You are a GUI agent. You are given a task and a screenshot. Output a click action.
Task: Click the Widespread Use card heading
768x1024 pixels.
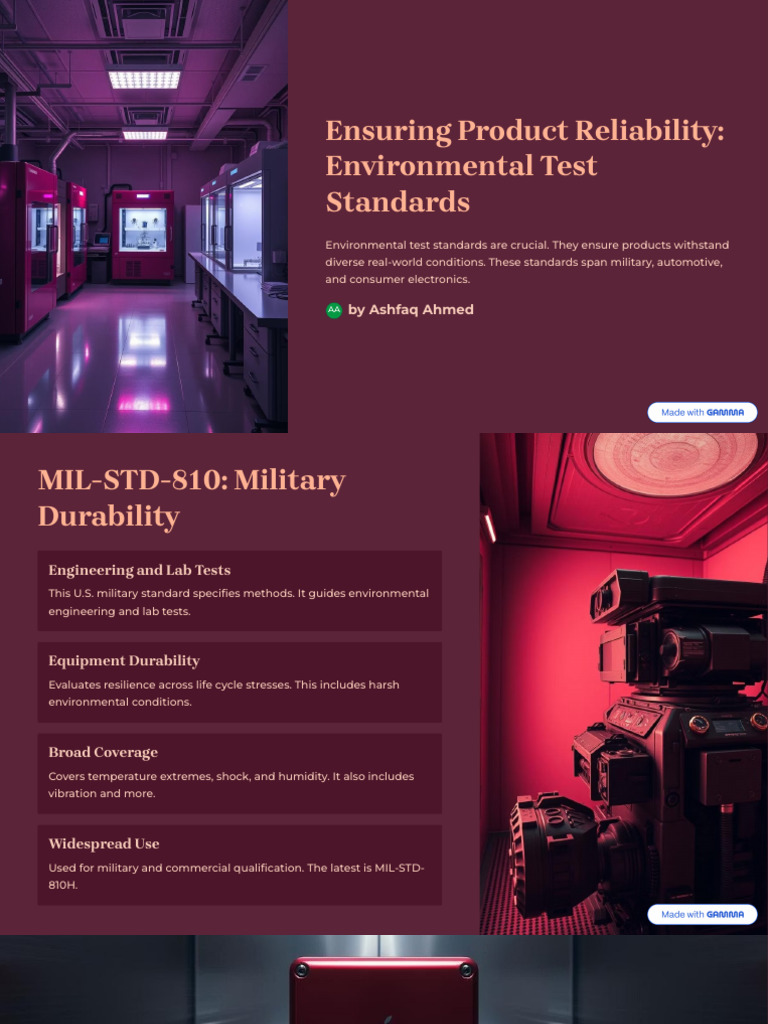point(104,844)
